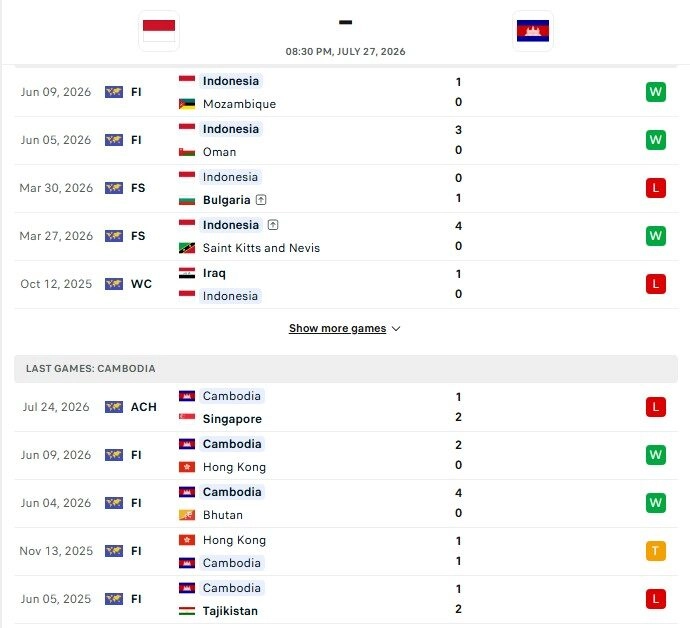This screenshot has width=690, height=628.
Task: Click the Indonesia flag in the match header
Action: tap(159, 31)
